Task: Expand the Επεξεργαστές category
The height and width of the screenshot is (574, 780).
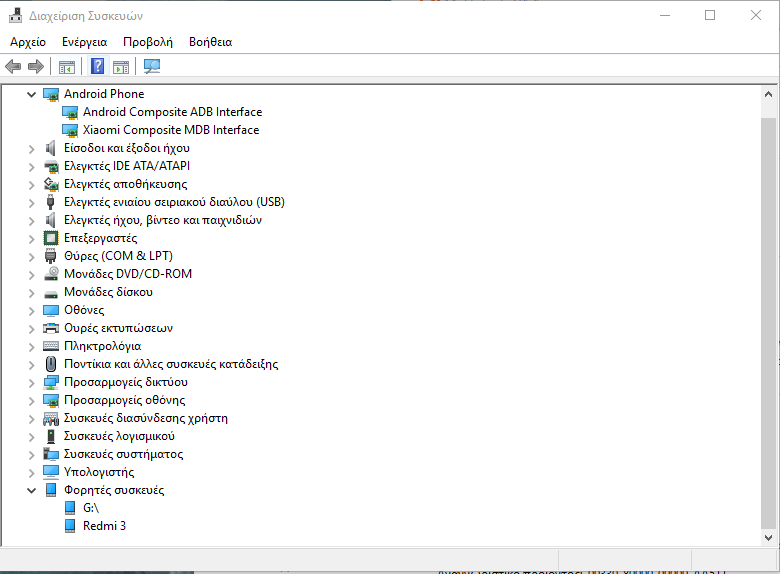Action: [x=33, y=238]
